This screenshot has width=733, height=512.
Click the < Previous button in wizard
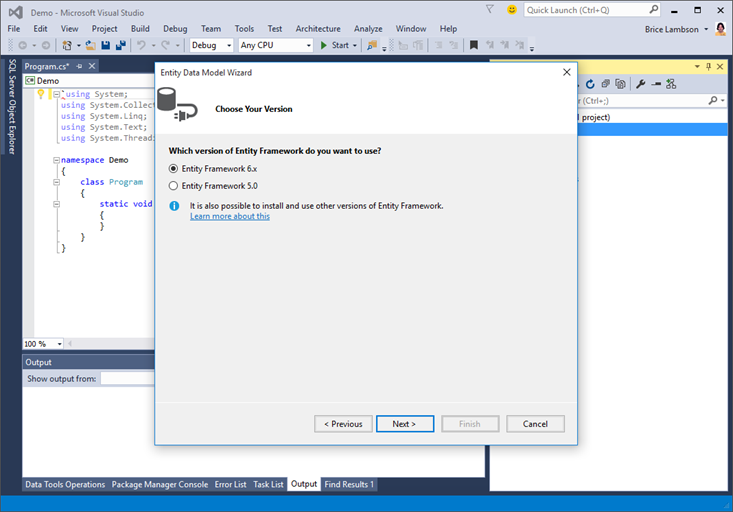click(343, 424)
